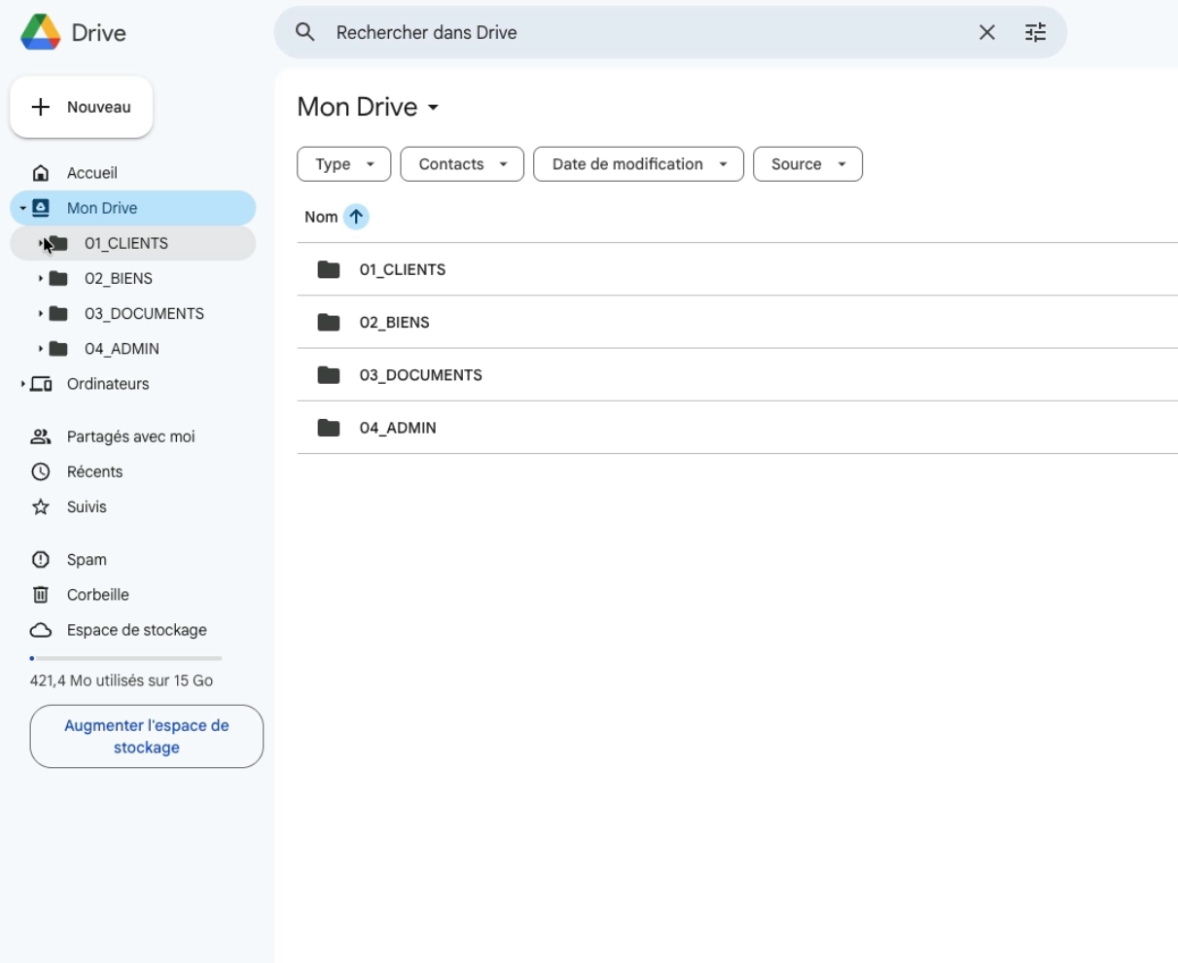Open the Type filter dropdown
This screenshot has width=1178, height=963.
click(x=343, y=164)
